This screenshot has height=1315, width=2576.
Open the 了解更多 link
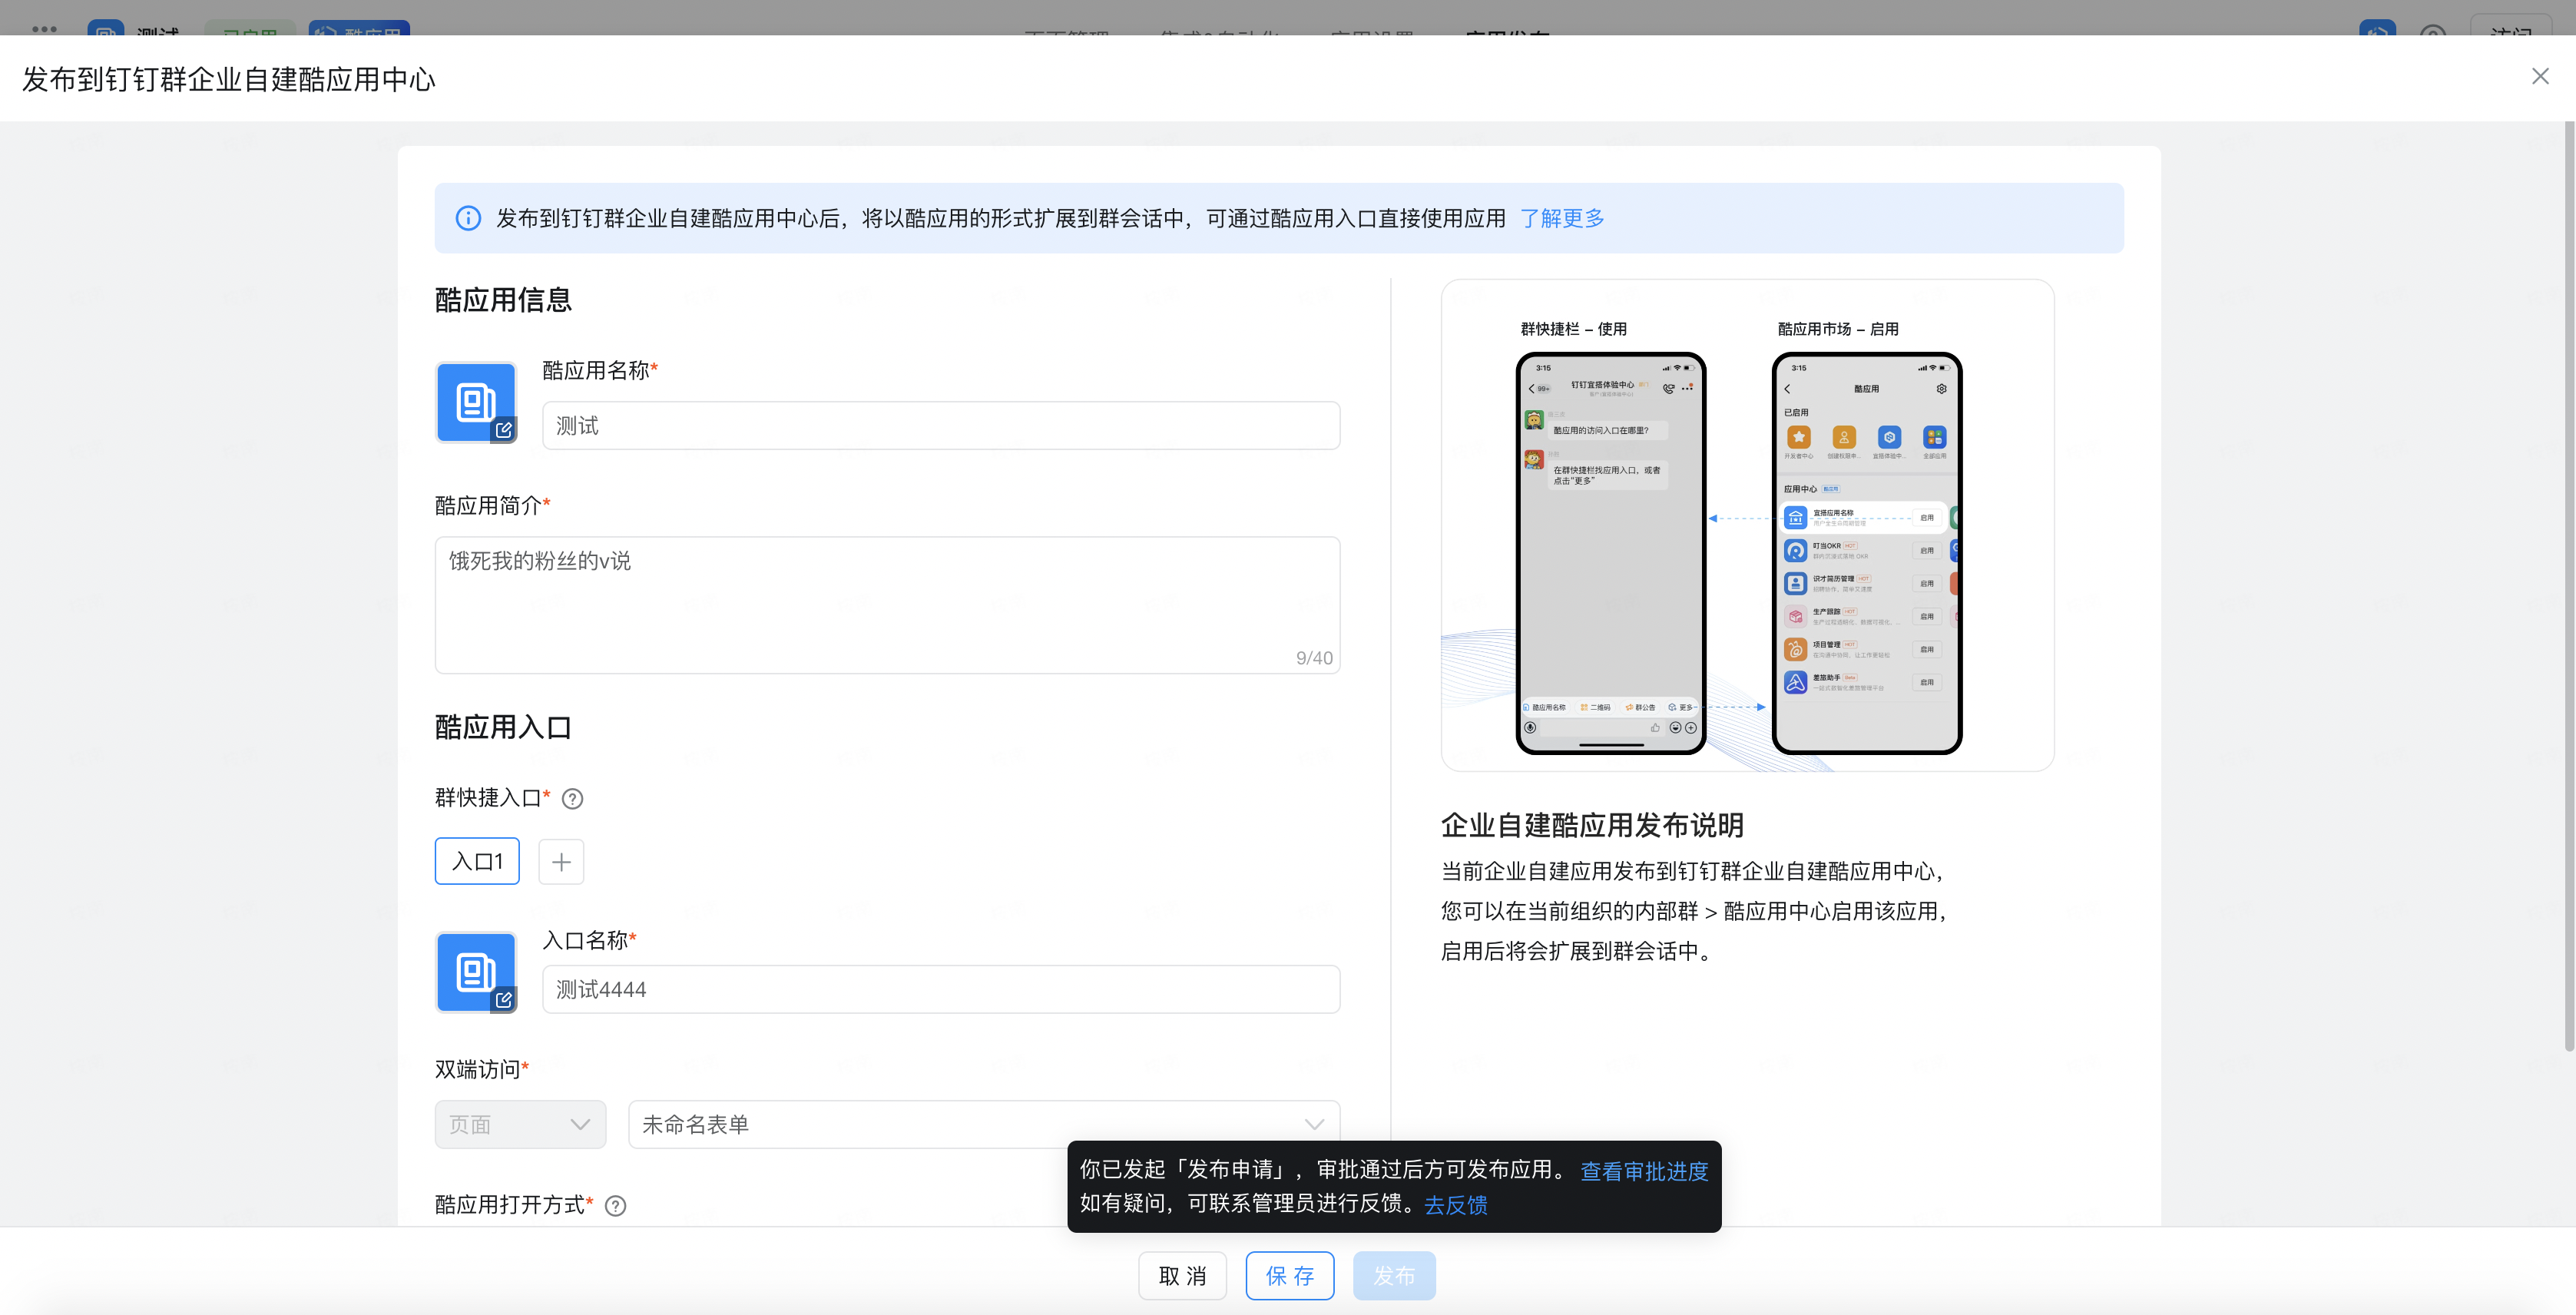coord(1561,218)
